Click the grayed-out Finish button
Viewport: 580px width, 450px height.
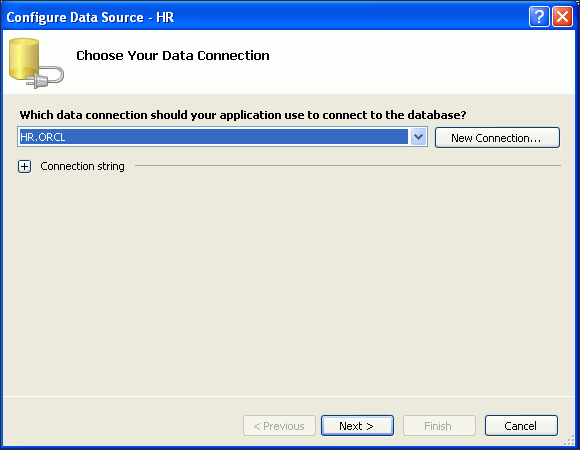tap(439, 426)
